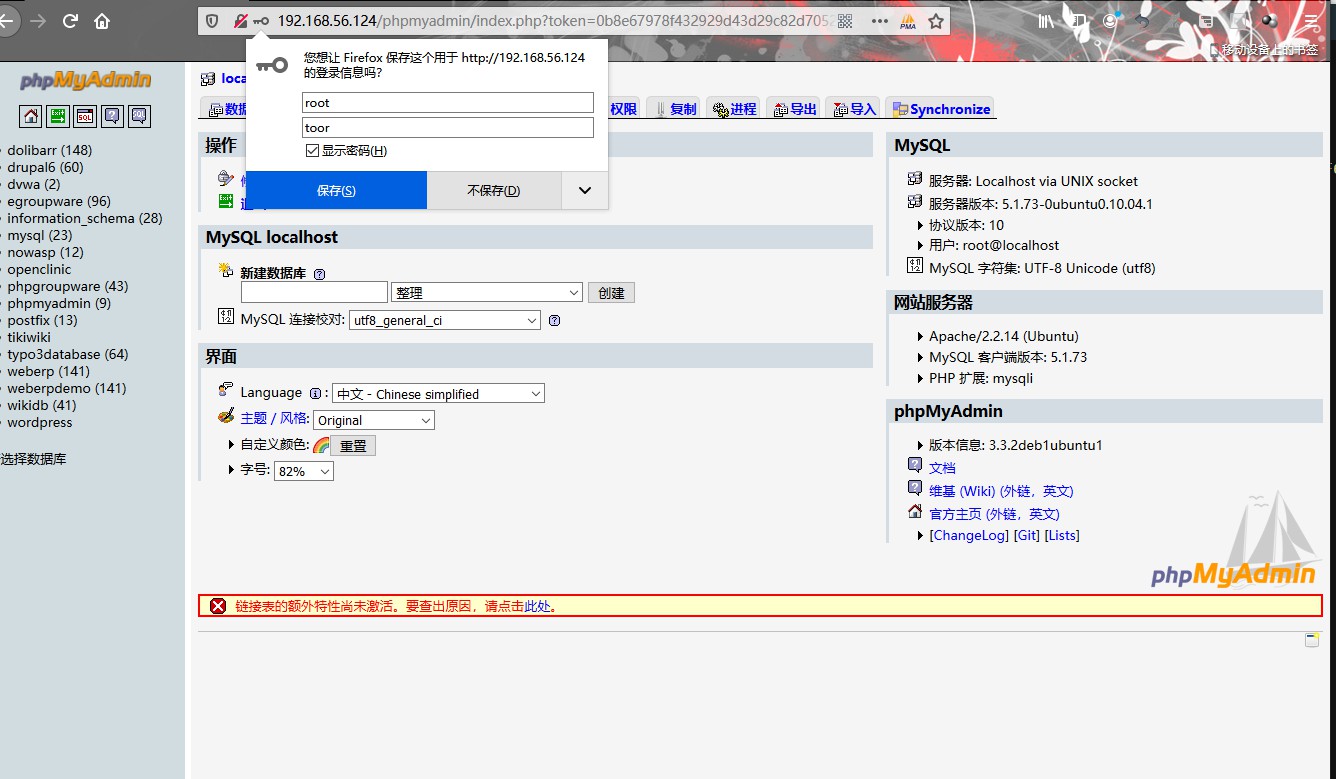The width and height of the screenshot is (1336, 779).
Task: Open the 官方主页 official homepage link
Action: (x=994, y=514)
